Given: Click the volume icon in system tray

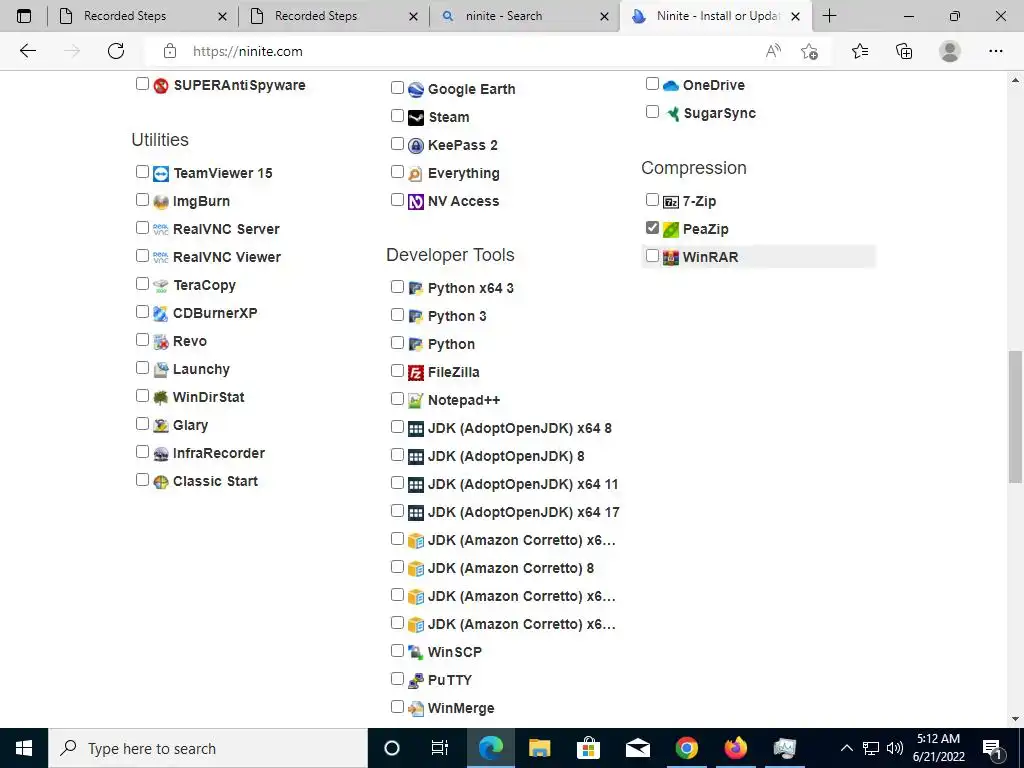Looking at the screenshot, I should pos(895,748).
